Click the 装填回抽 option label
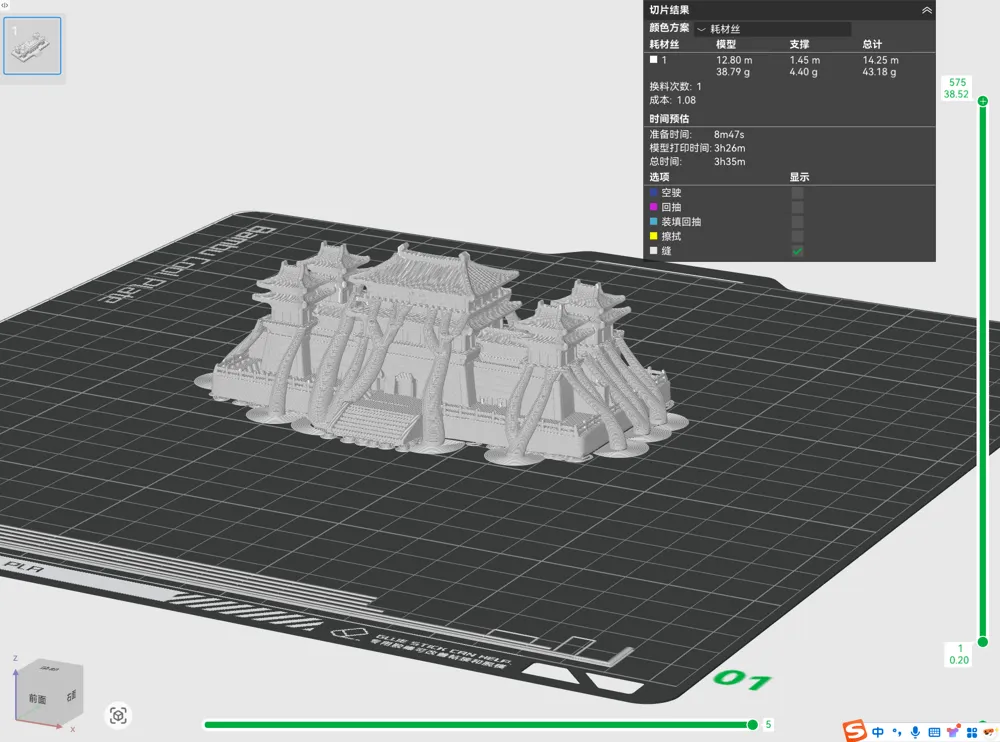The image size is (1000, 742). coord(681,222)
